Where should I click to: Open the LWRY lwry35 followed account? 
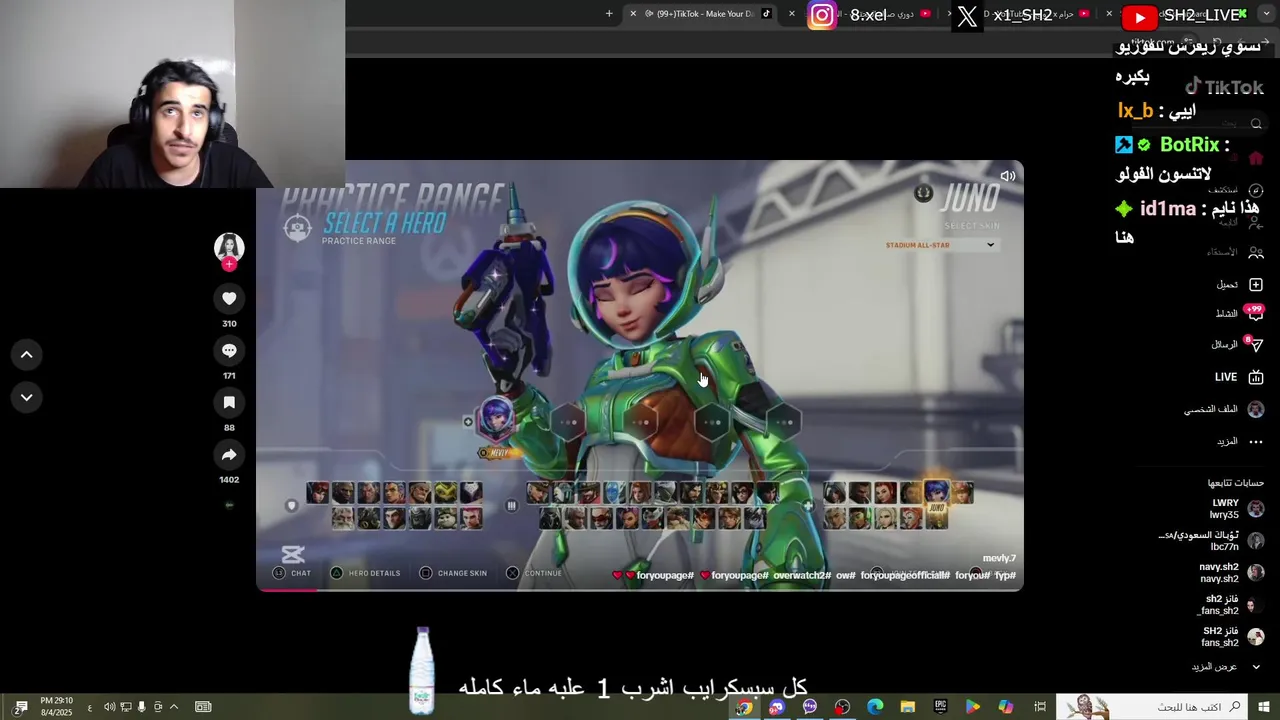point(1237,509)
